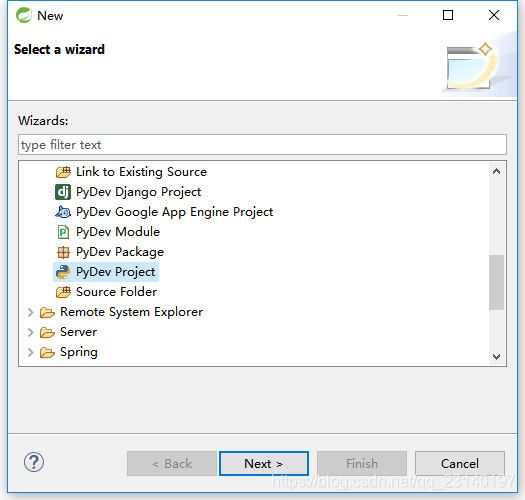The height and width of the screenshot is (500, 525).
Task: Close the New dialog window
Action: pos(494,15)
